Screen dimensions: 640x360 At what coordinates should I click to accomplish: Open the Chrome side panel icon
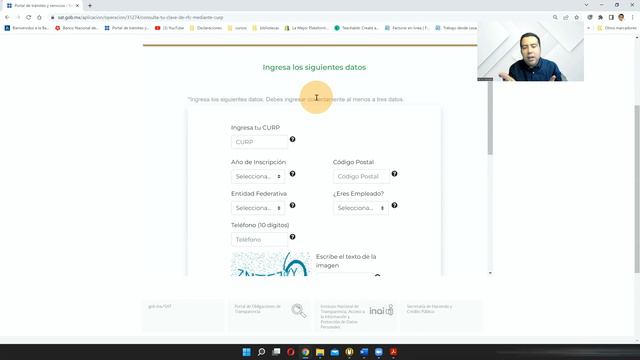(611, 18)
